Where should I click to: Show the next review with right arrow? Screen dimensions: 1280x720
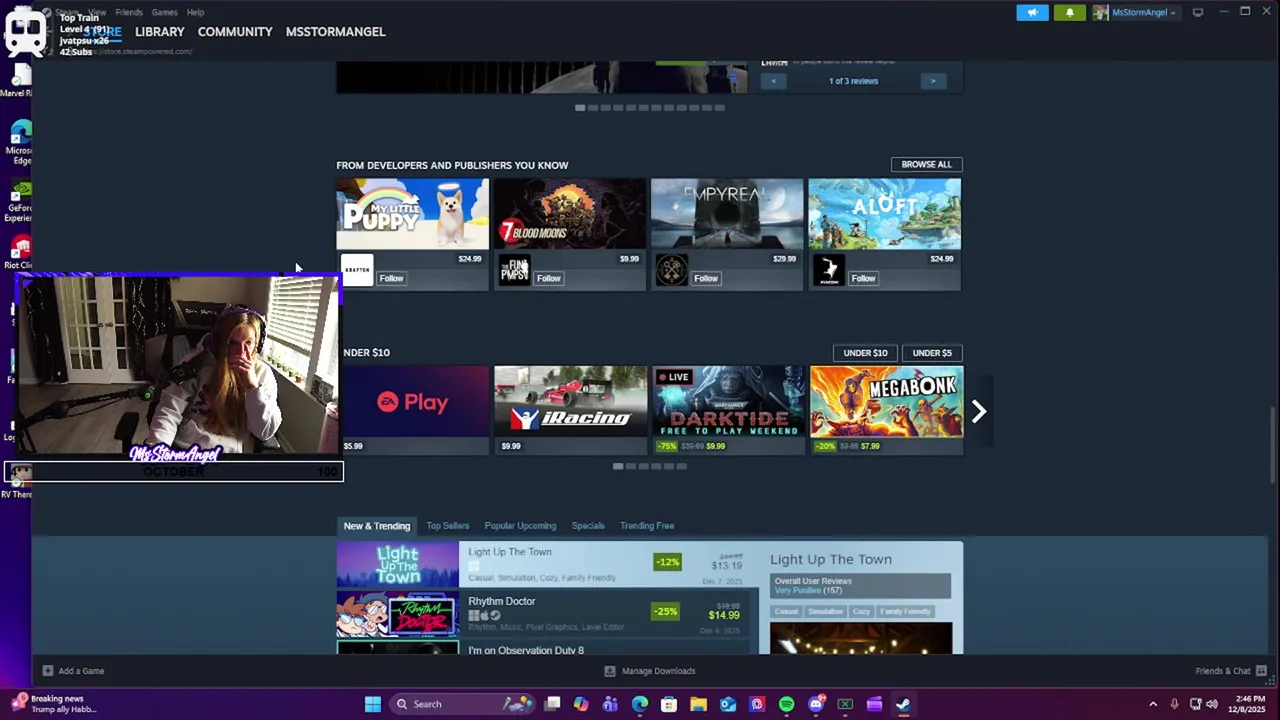(x=933, y=81)
